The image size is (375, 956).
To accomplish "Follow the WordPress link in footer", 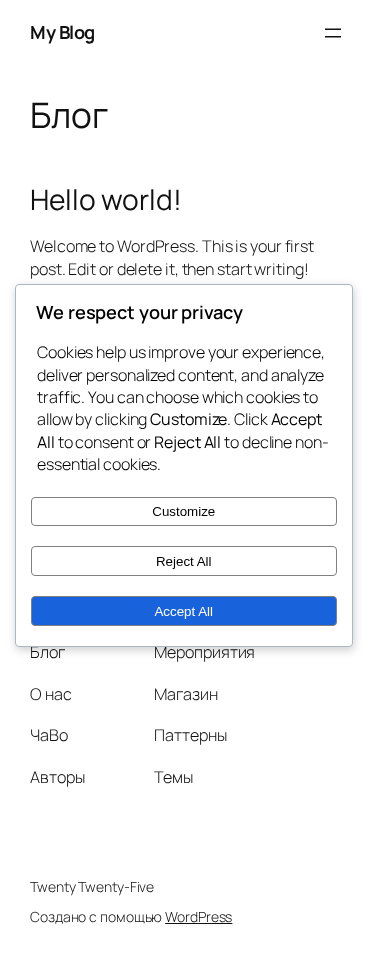I will tap(199, 917).
